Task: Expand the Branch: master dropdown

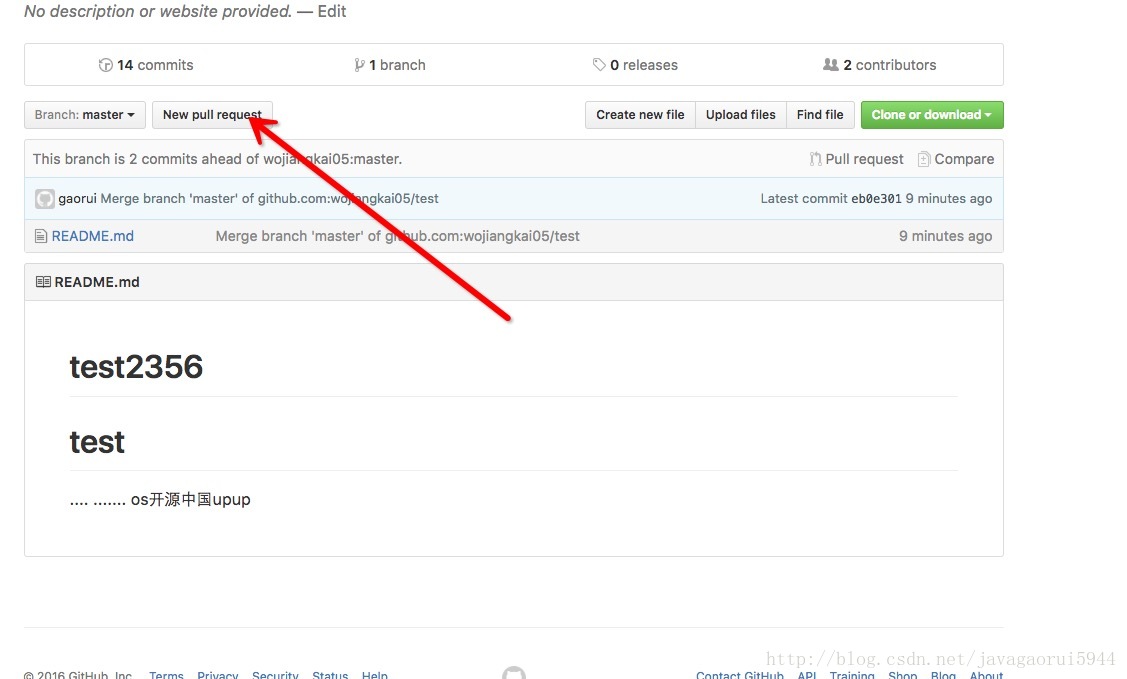Action: pos(85,115)
